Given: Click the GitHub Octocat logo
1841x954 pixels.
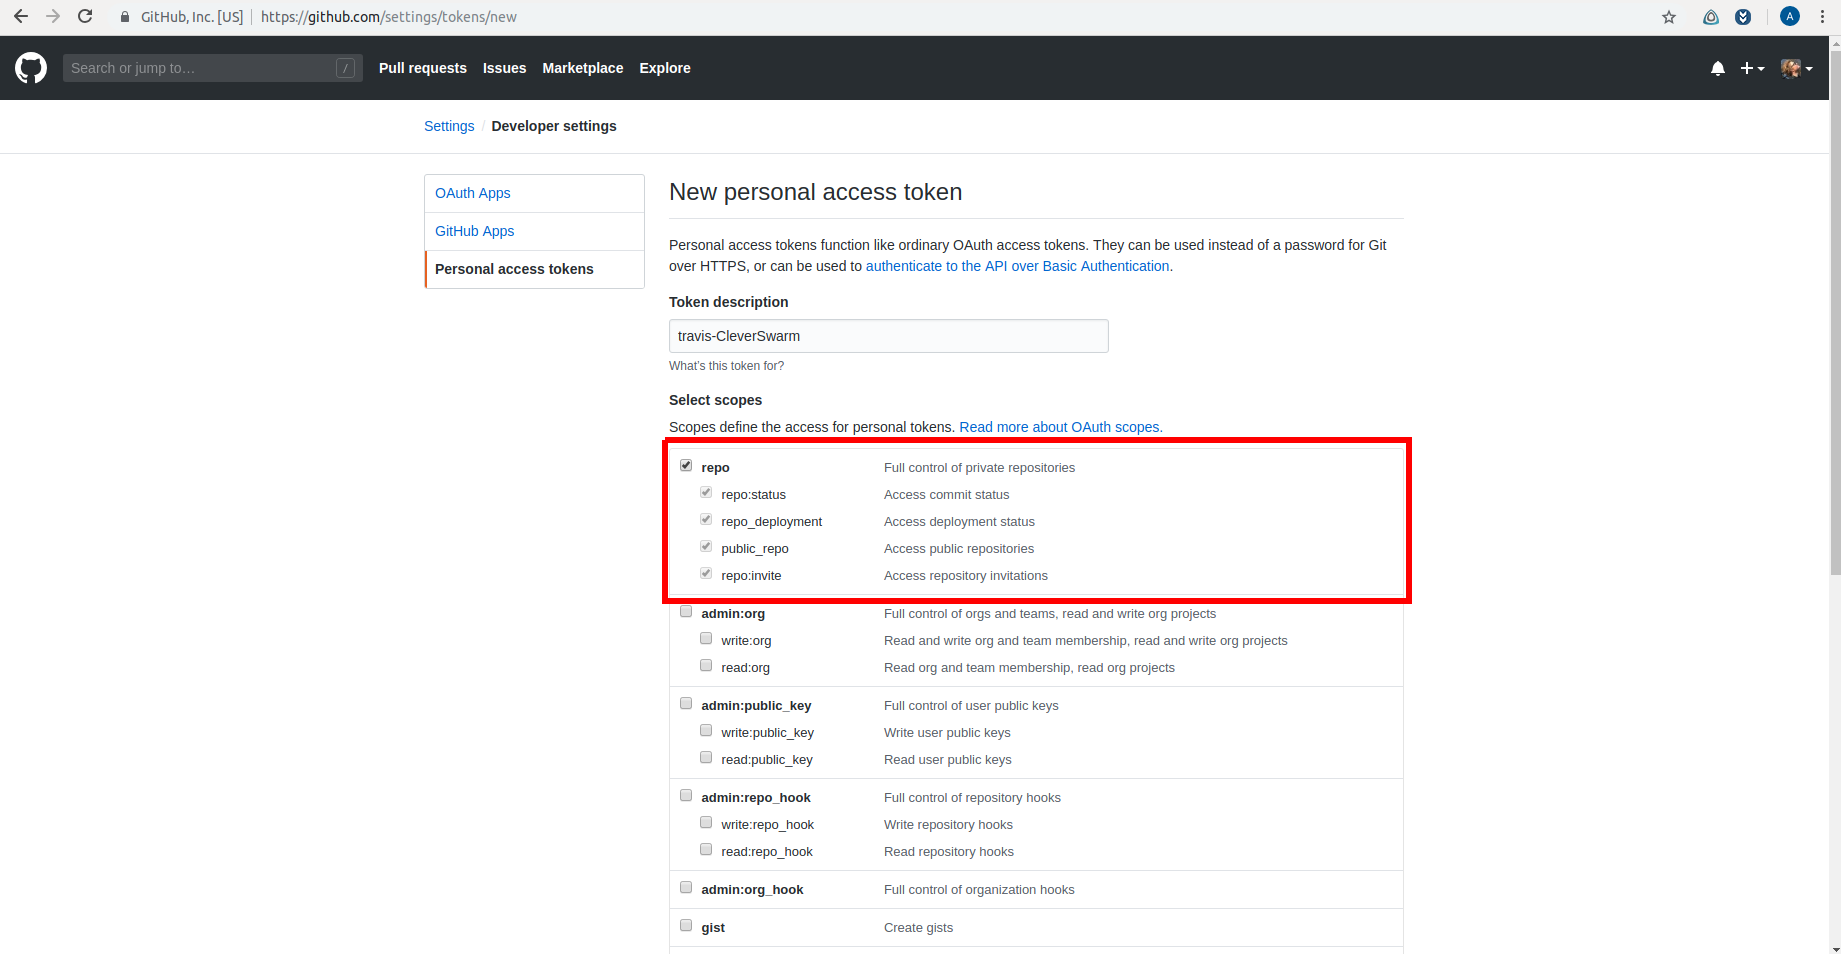Looking at the screenshot, I should tap(31, 68).
